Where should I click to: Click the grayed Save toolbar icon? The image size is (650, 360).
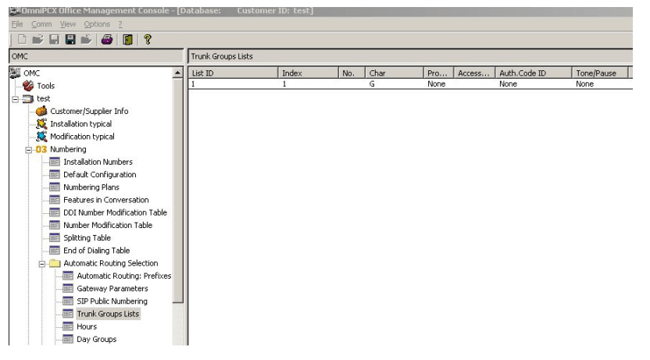coord(54,39)
